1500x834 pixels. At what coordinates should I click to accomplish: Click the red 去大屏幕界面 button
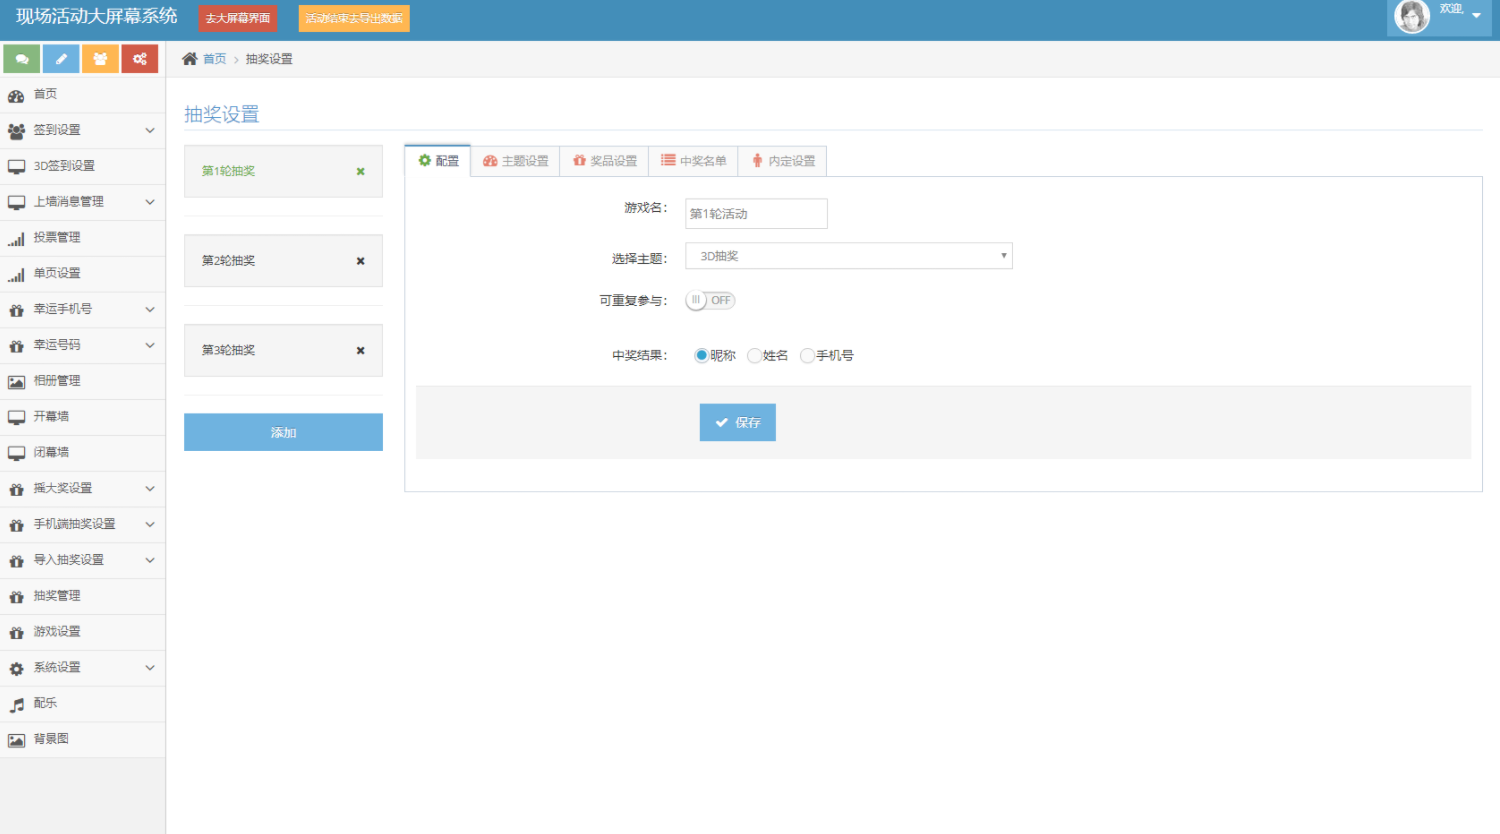(238, 18)
